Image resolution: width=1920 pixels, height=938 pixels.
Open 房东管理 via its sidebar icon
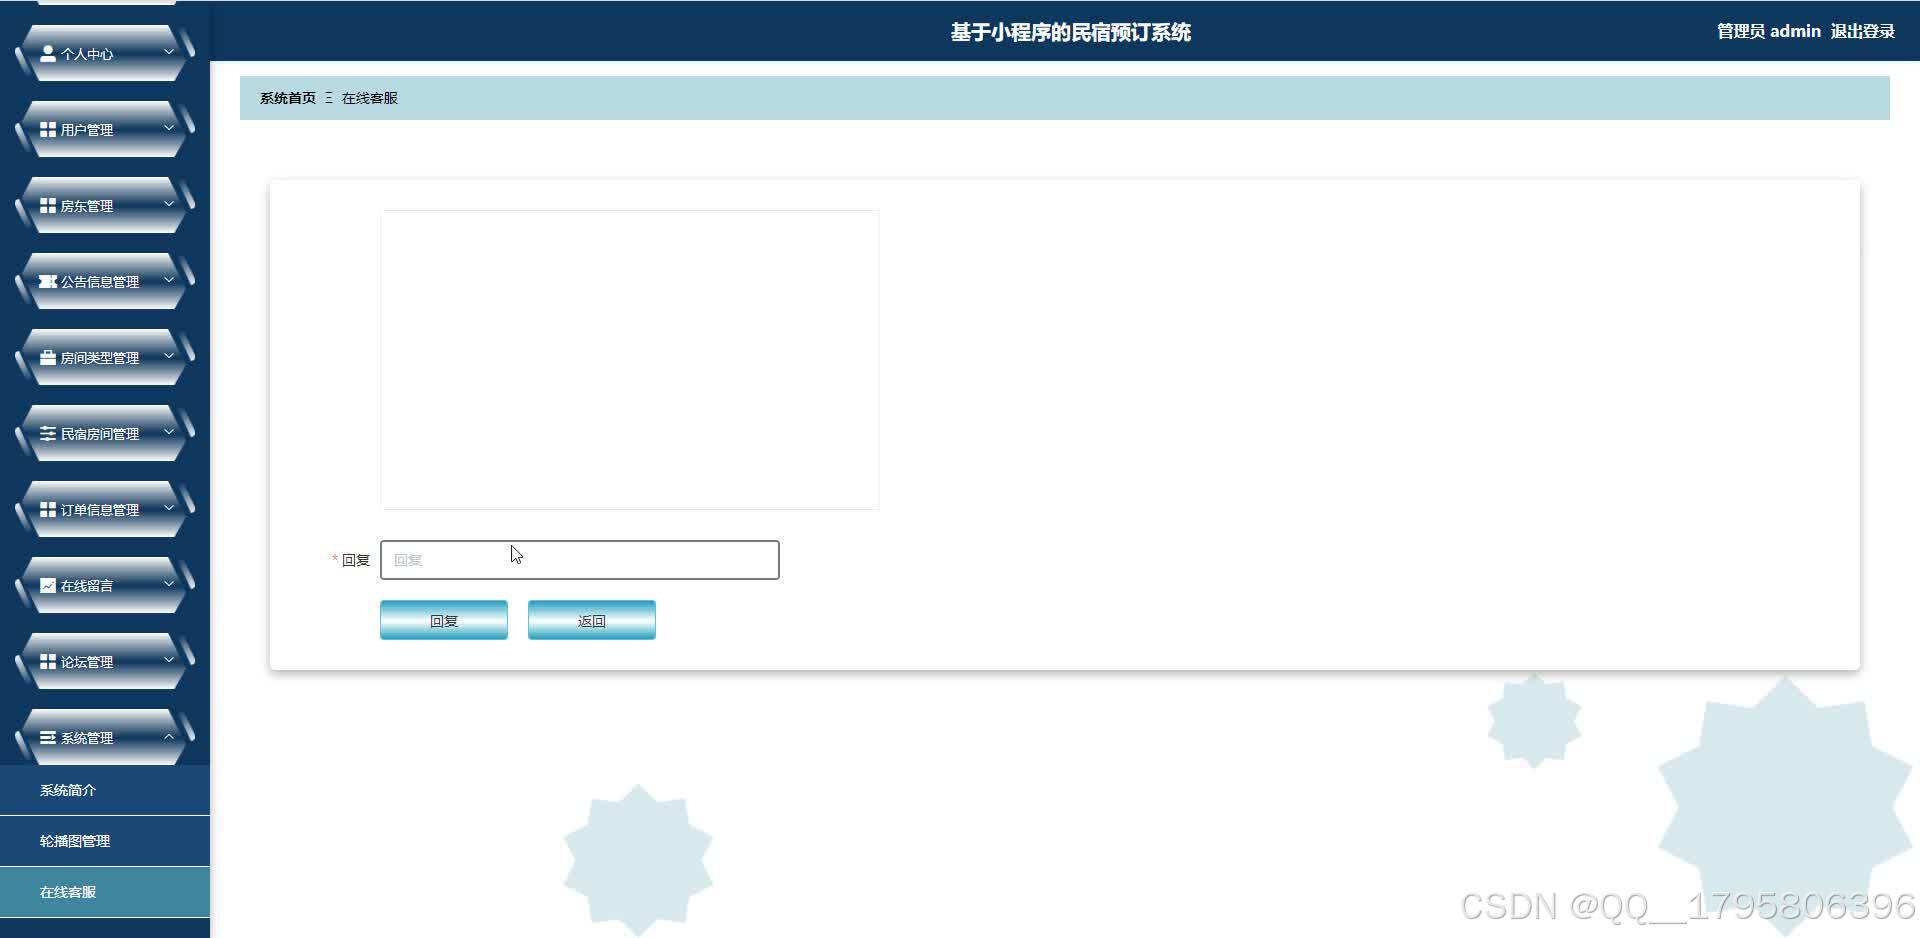tap(48, 205)
